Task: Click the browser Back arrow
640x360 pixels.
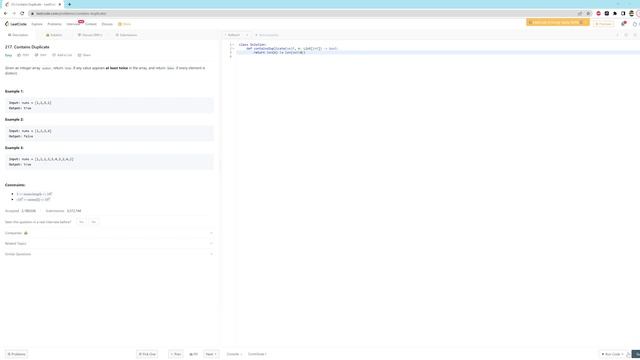Action: tap(5, 13)
